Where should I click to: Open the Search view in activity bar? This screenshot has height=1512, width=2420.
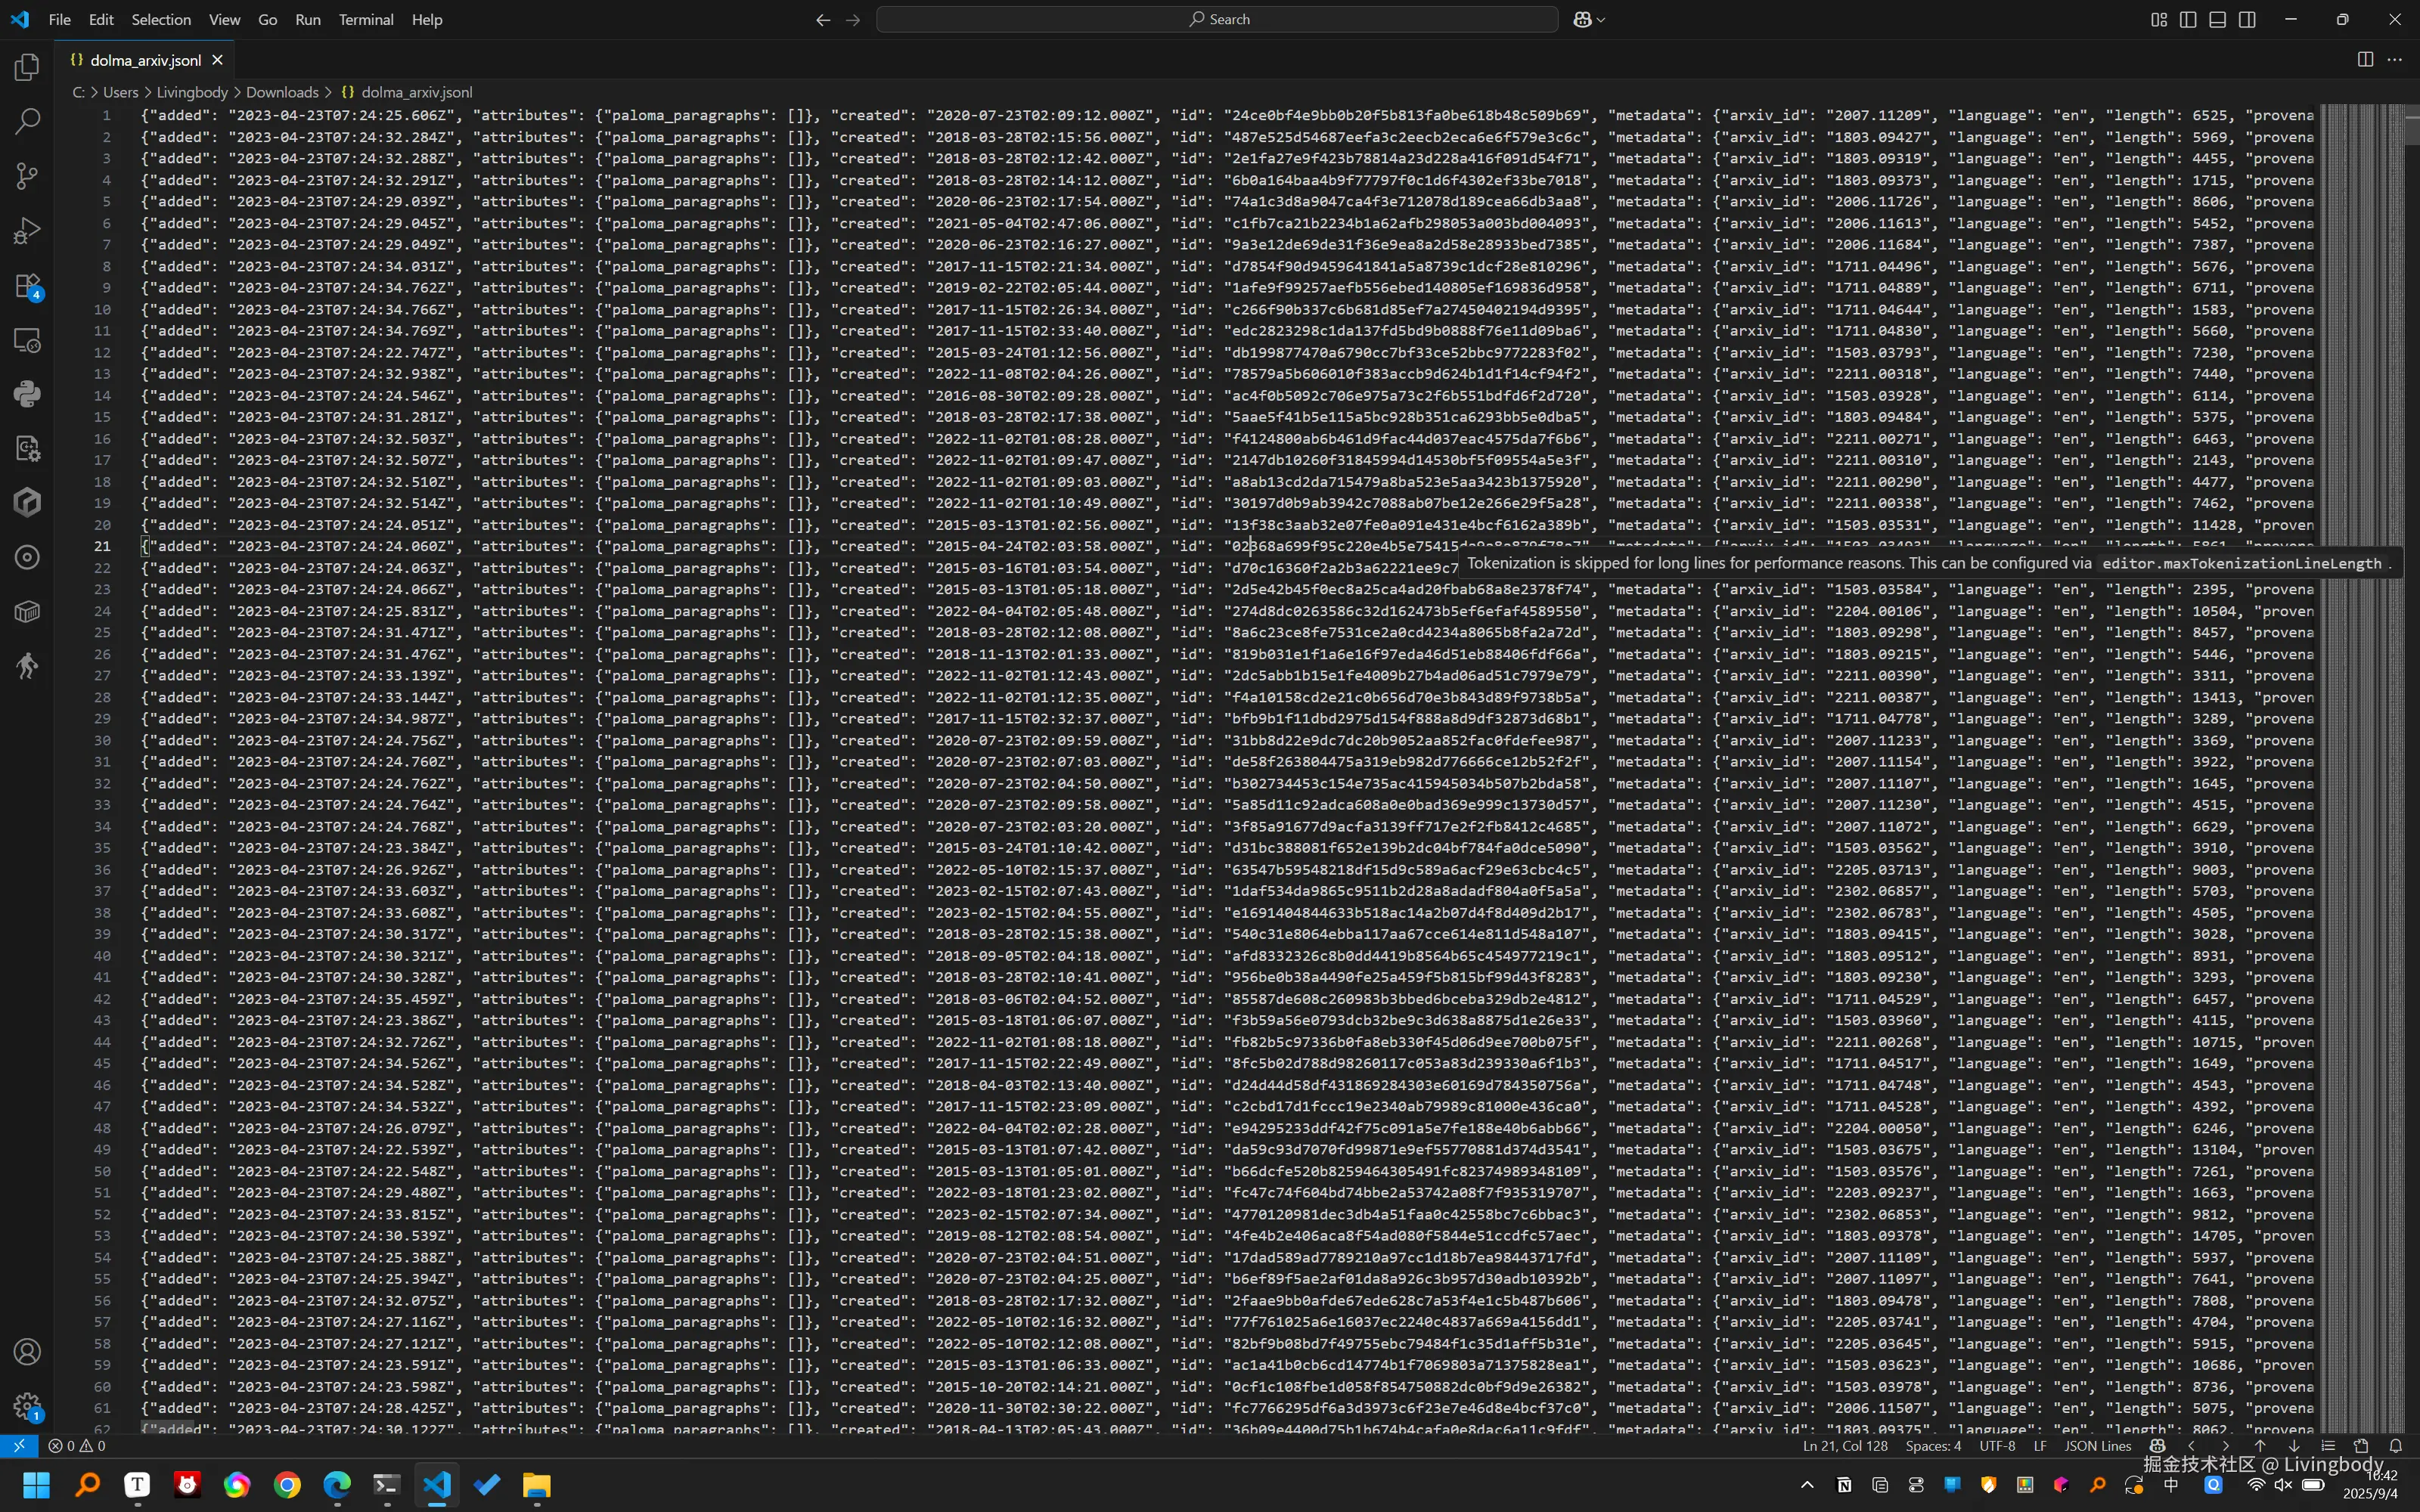click(27, 122)
